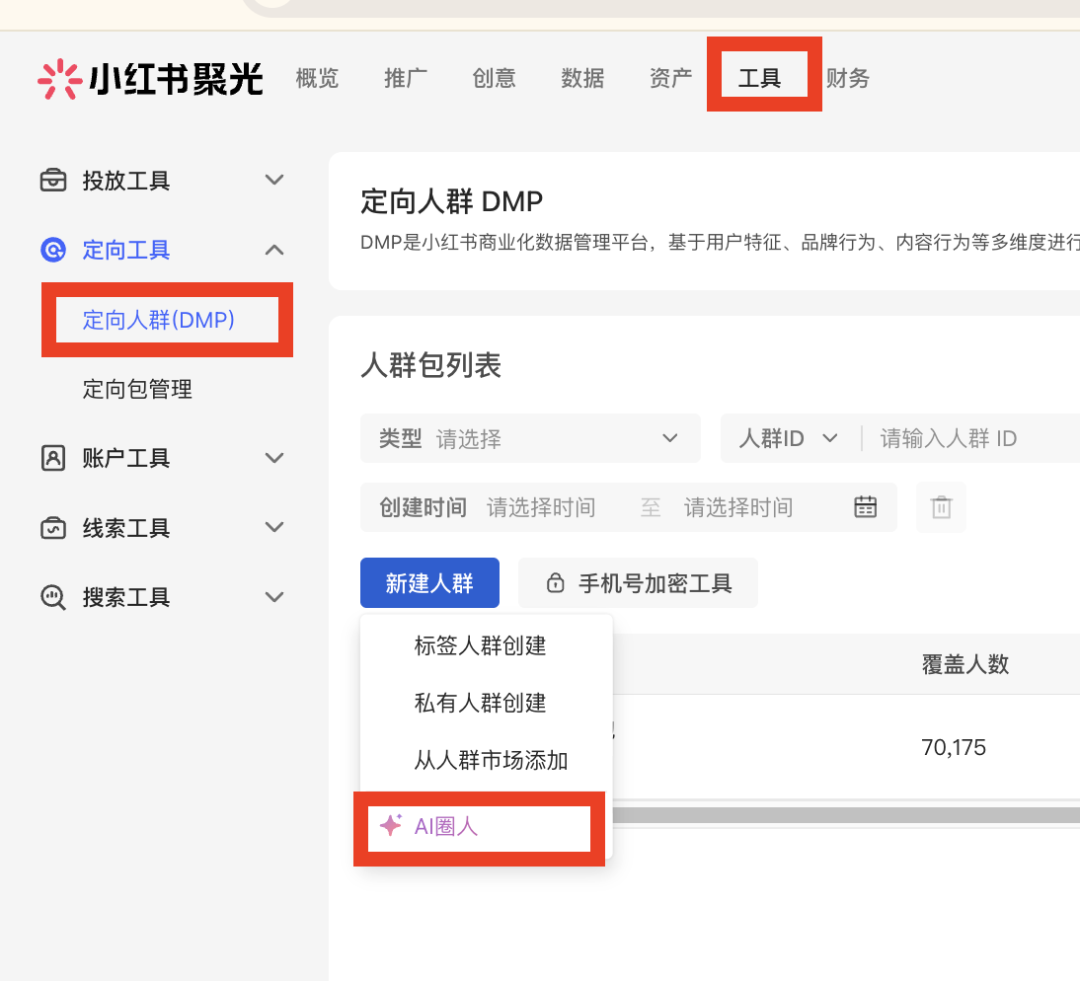This screenshot has height=981, width=1080.
Task: Click the 线索工具 sidebar icon
Action: pyautogui.click(x=53, y=528)
